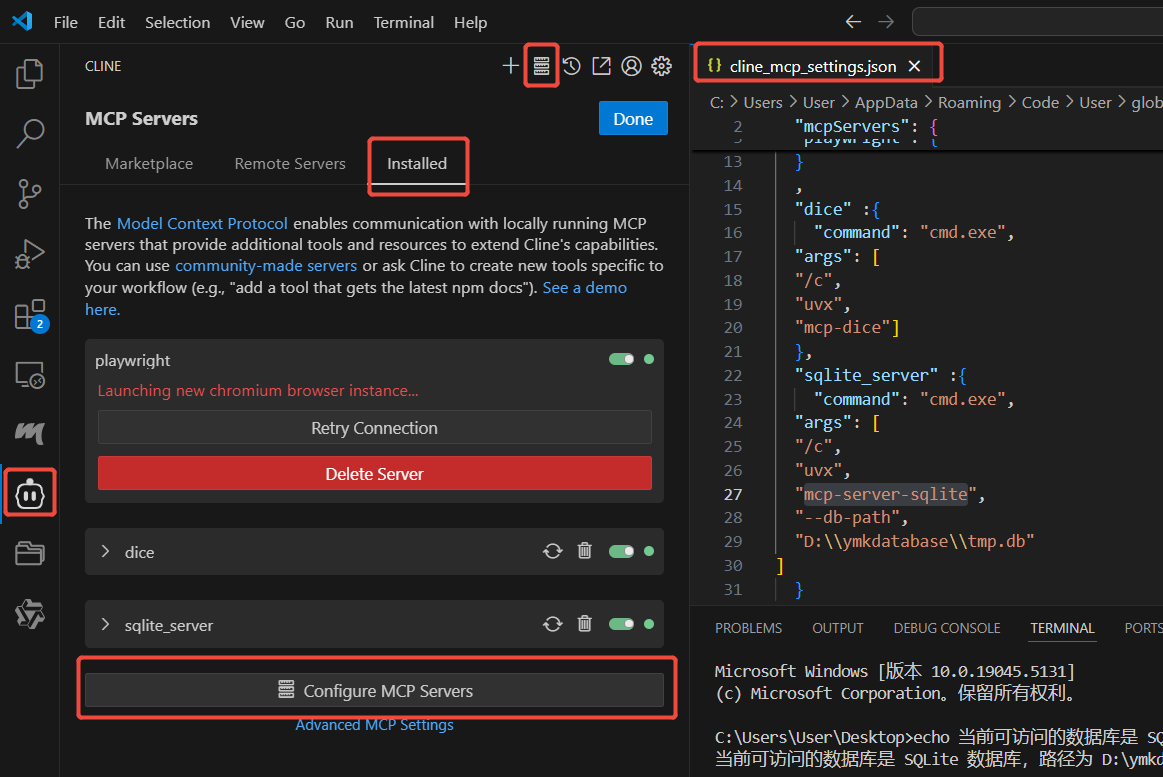
Task: Expand the dice server row
Action: pyautogui.click(x=105, y=551)
